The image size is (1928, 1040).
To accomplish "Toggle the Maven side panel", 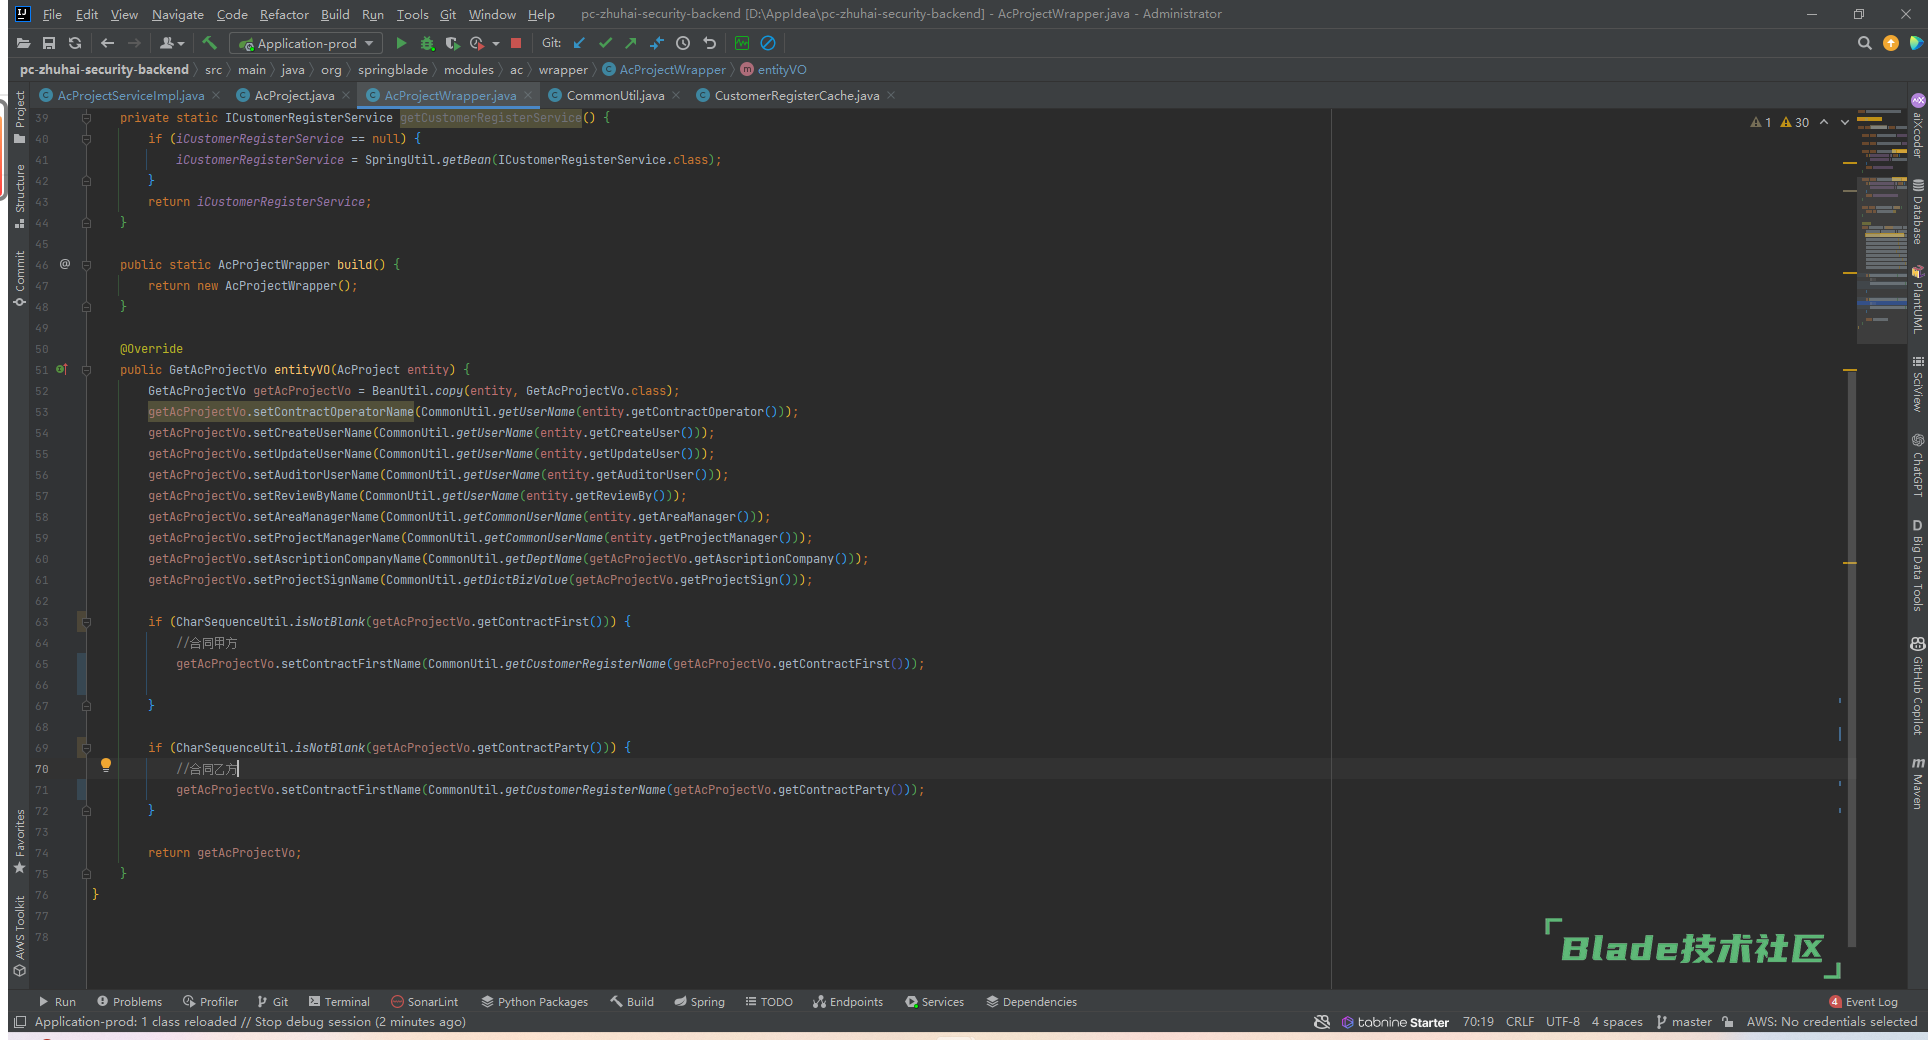I will [x=1917, y=784].
